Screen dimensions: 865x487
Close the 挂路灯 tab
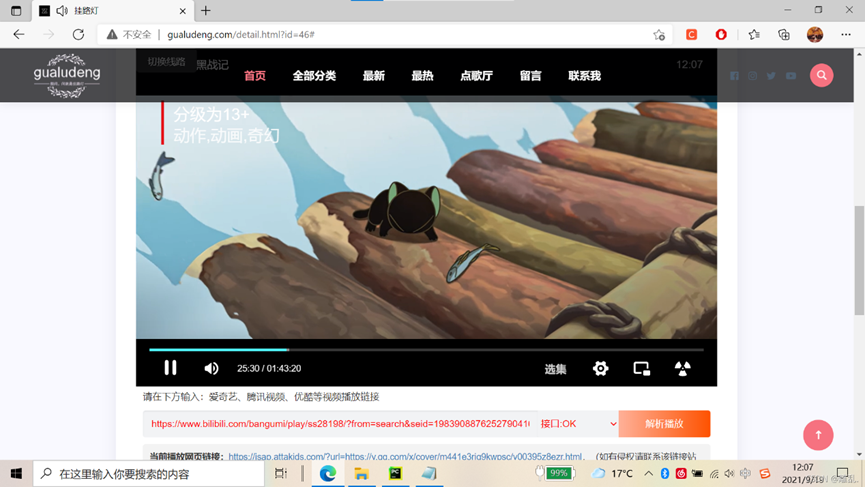pyautogui.click(x=183, y=11)
